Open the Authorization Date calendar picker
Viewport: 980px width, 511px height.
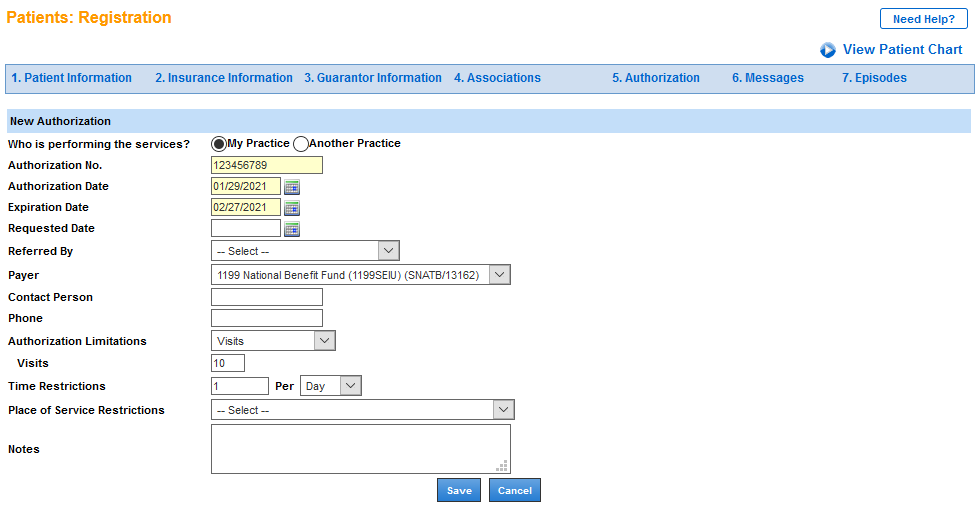click(292, 186)
